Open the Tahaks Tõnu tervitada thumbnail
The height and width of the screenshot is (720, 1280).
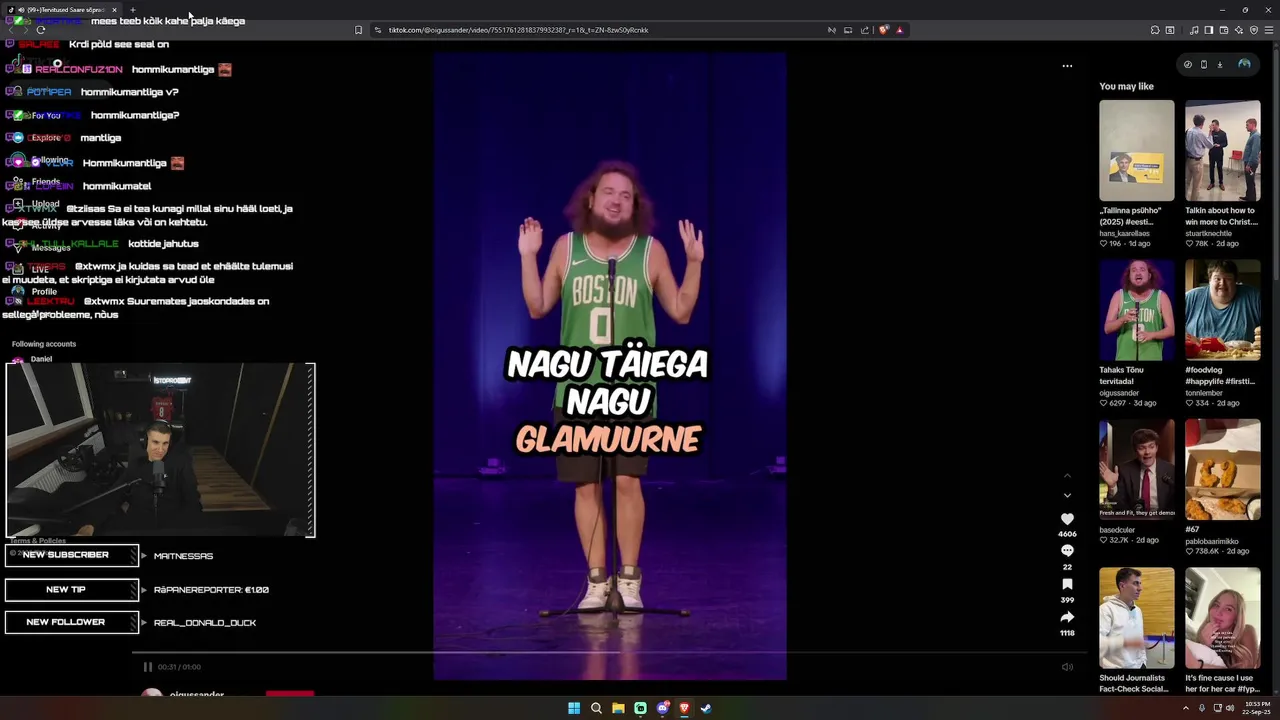tap(1137, 310)
